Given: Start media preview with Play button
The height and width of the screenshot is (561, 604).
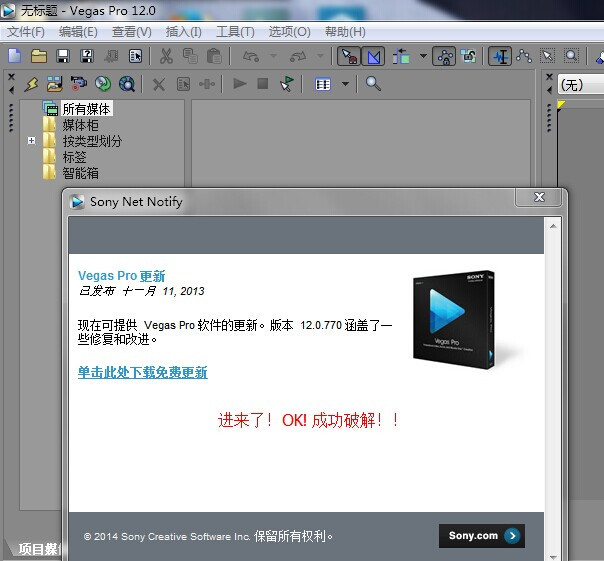Looking at the screenshot, I should pos(240,83).
